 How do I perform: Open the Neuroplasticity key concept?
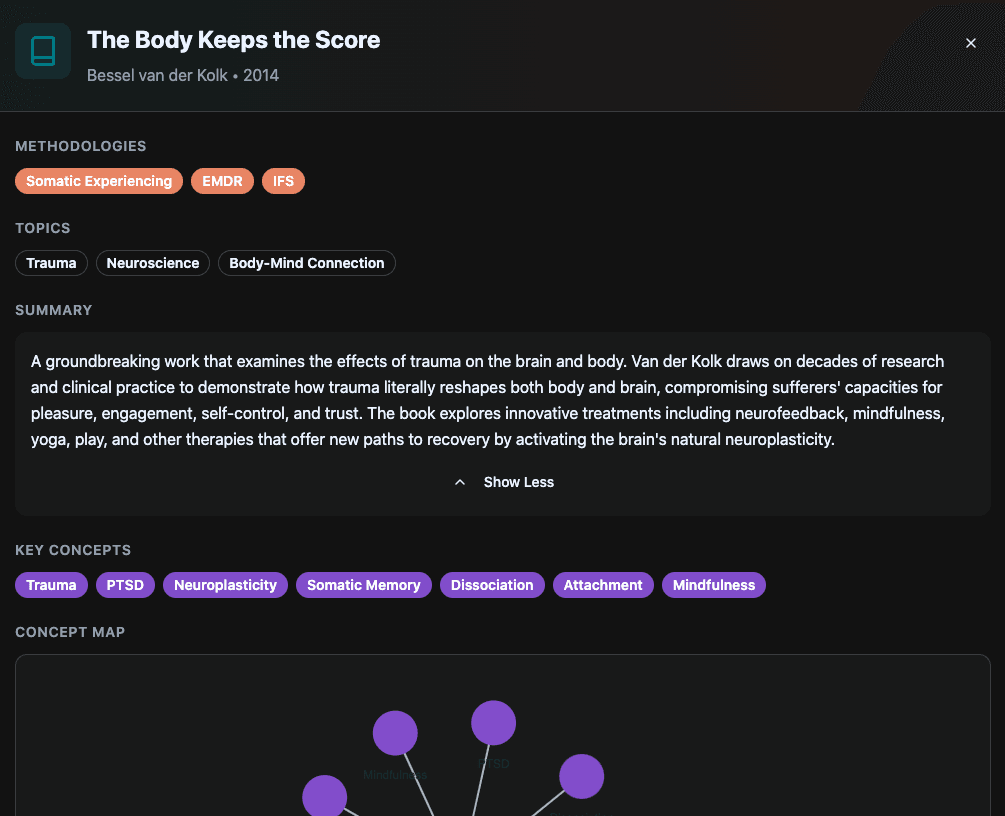[225, 585]
